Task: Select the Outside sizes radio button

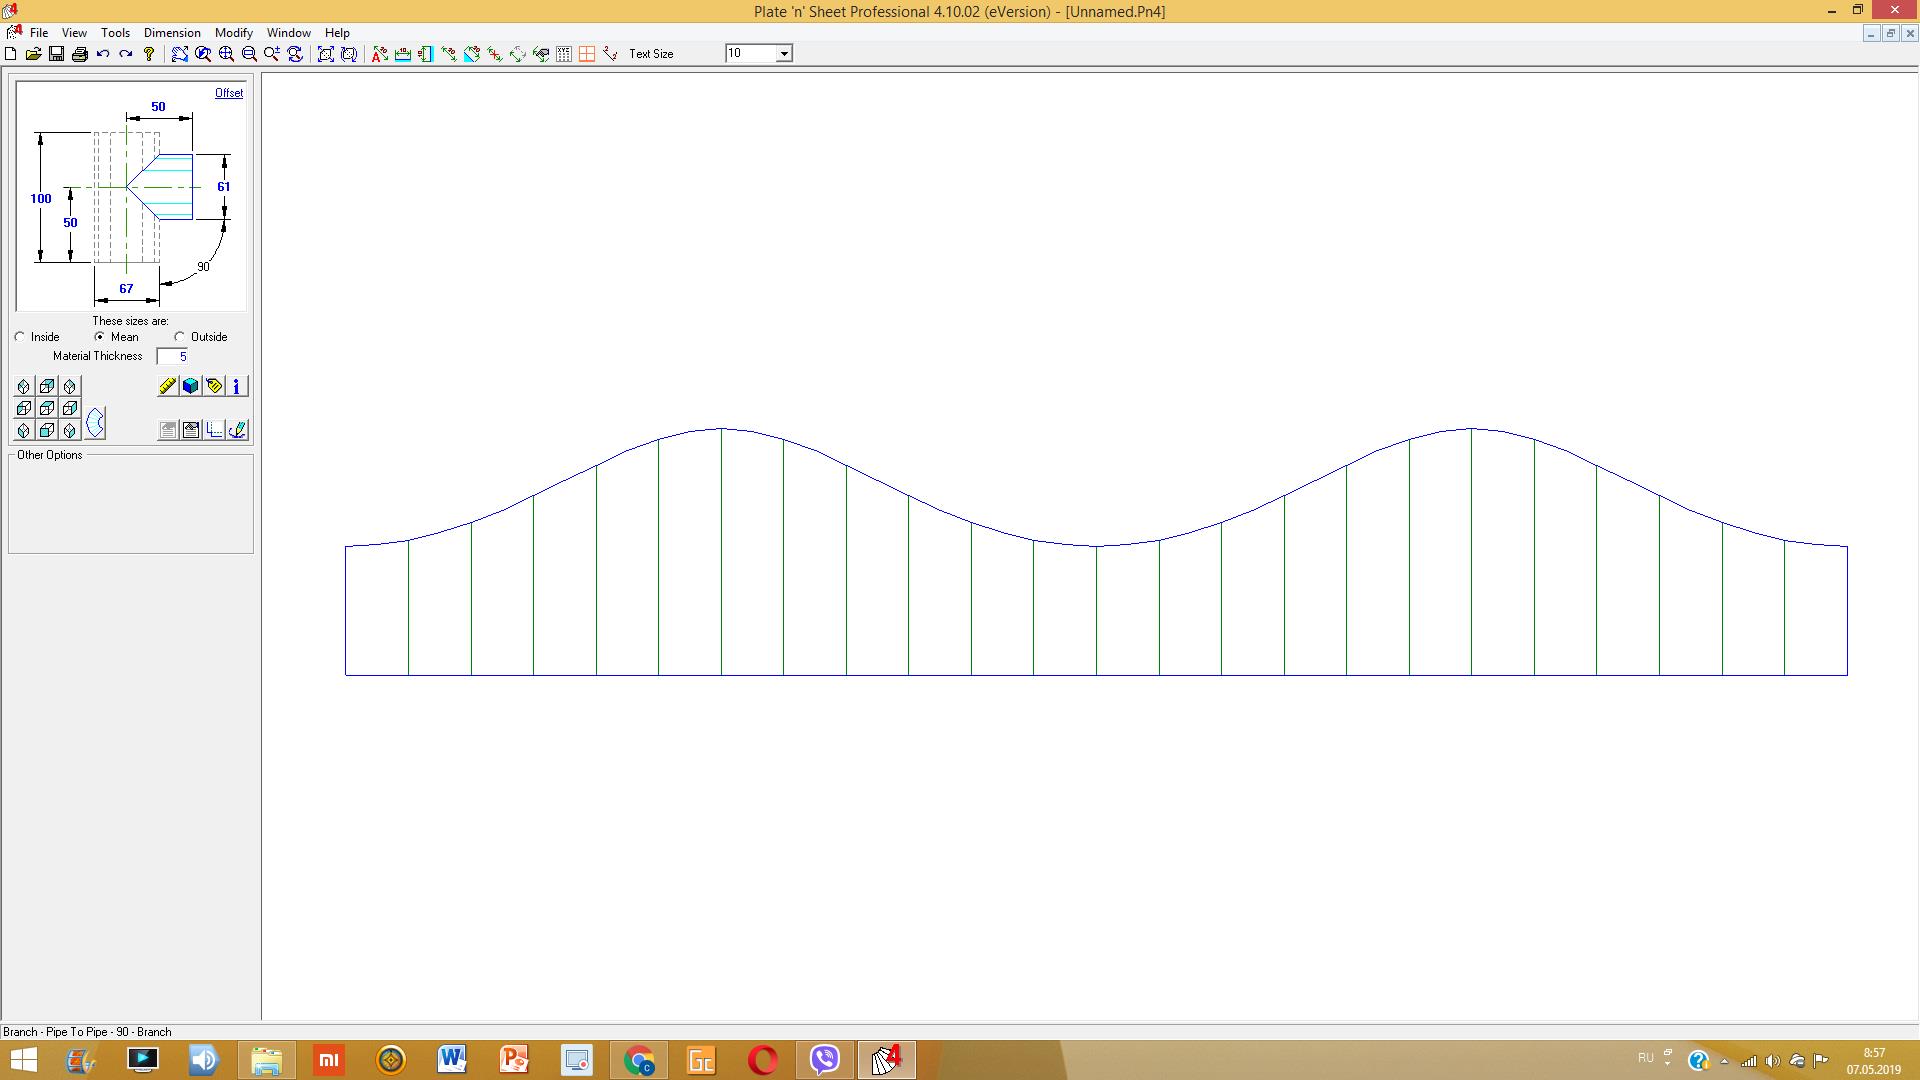Action: click(x=180, y=337)
